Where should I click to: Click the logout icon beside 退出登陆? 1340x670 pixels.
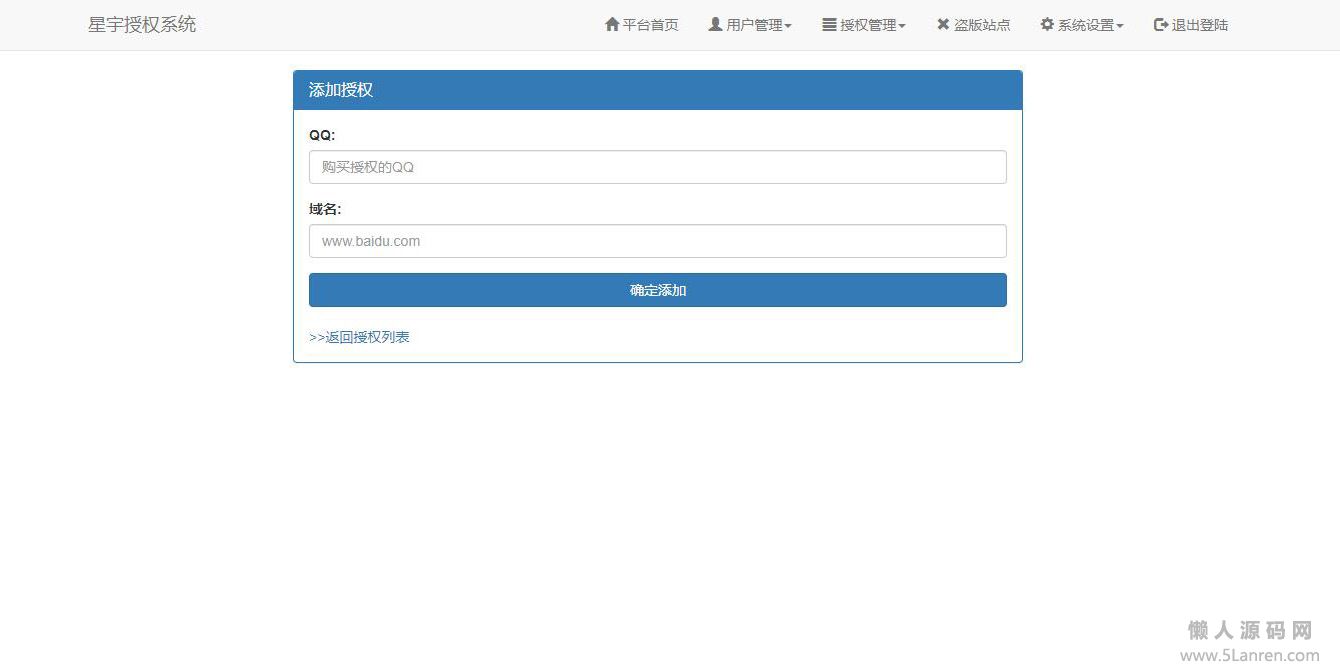[1161, 25]
